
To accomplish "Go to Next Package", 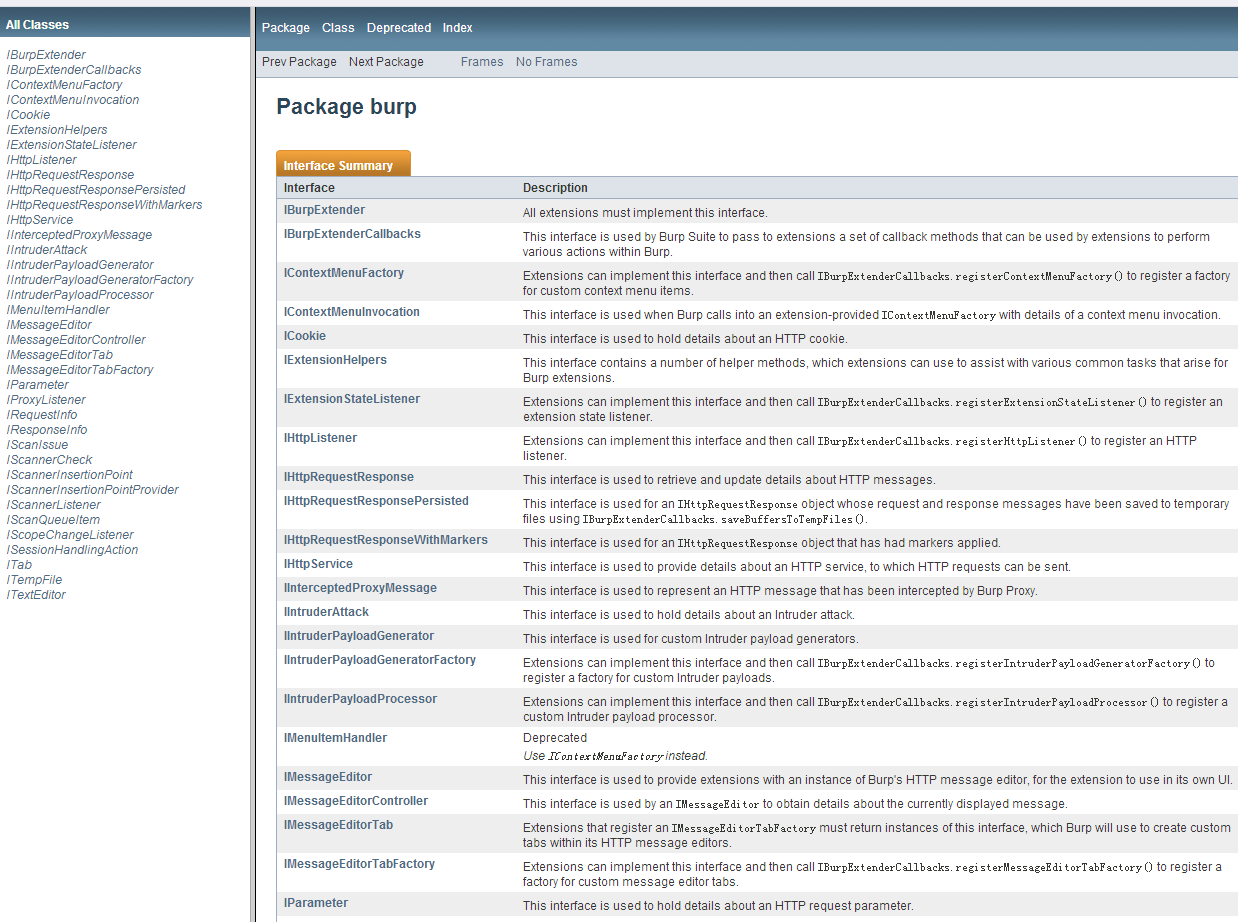I will pyautogui.click(x=386, y=62).
